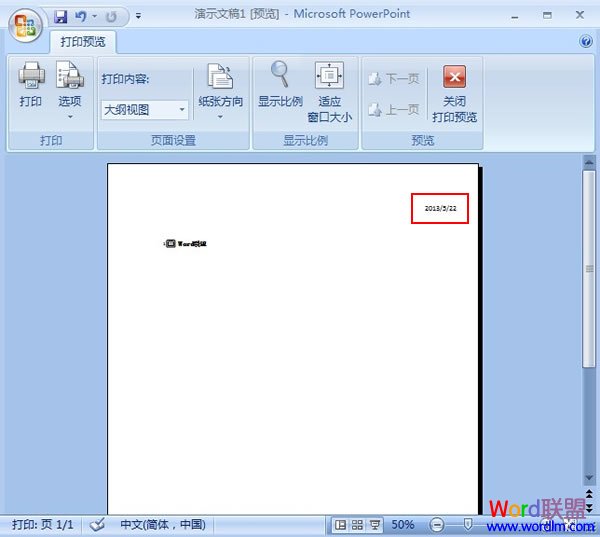
Task: Open the Office button menu
Action: (25, 26)
